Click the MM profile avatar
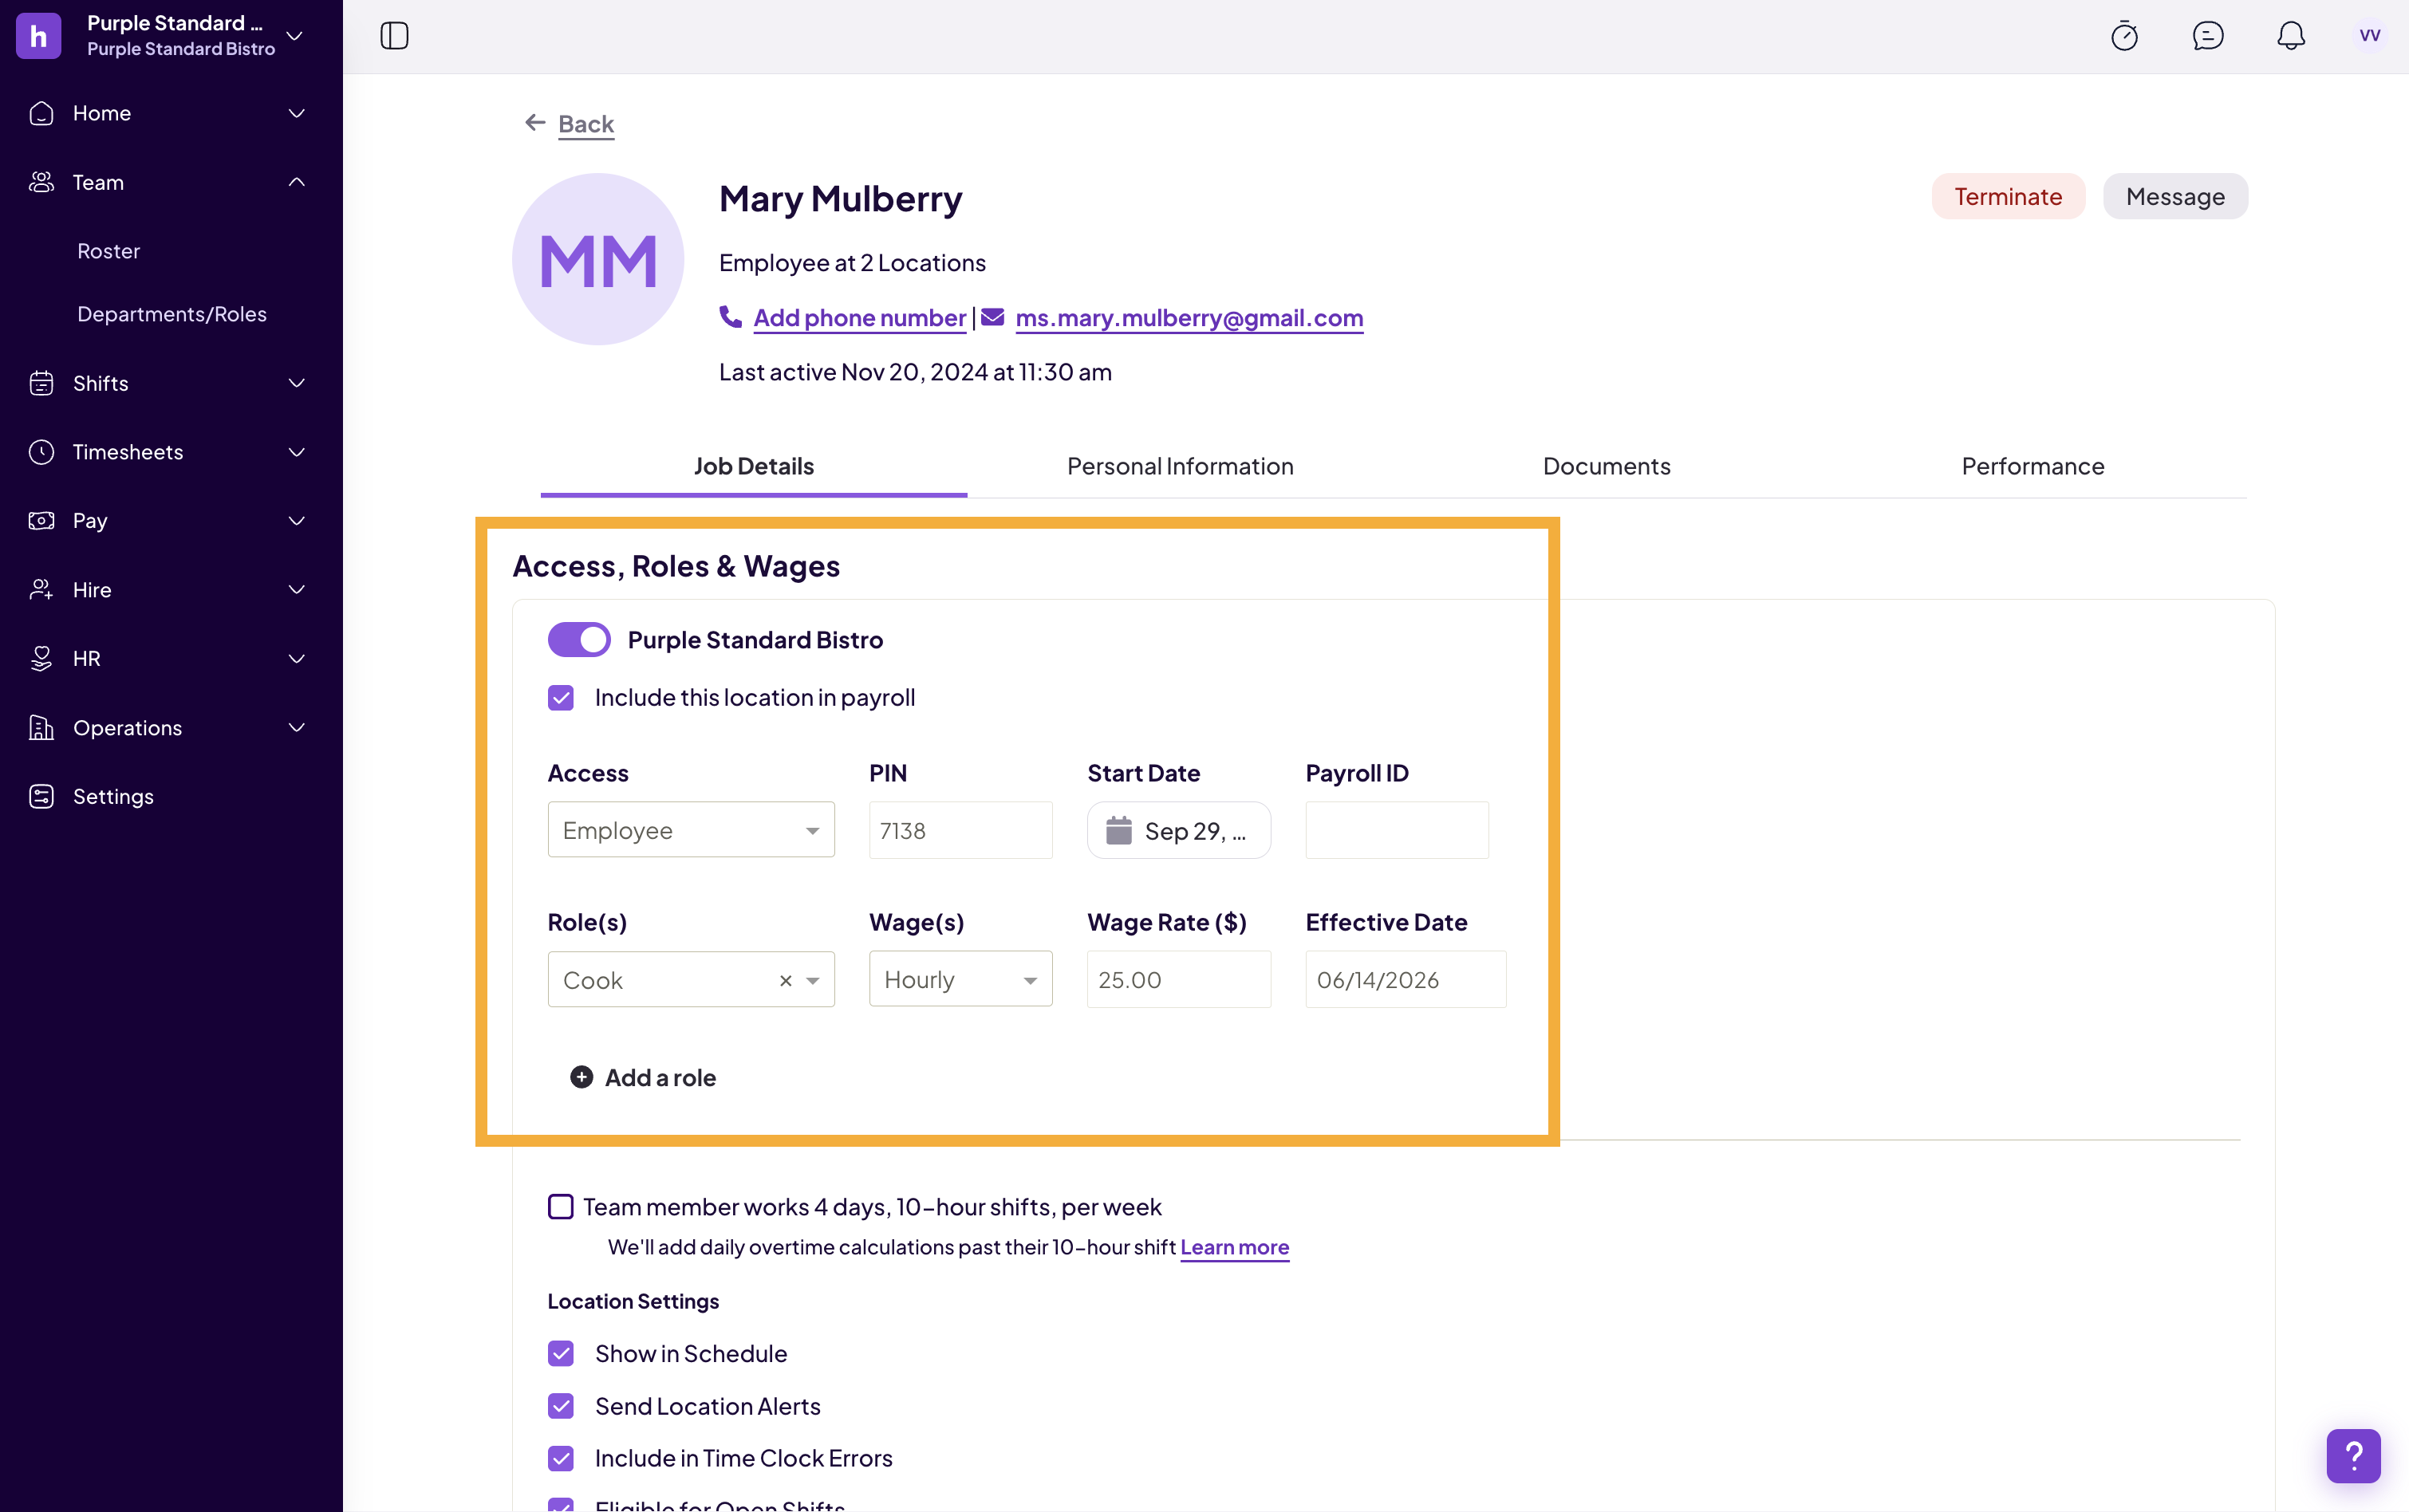This screenshot has height=1512, width=2409. coord(598,260)
